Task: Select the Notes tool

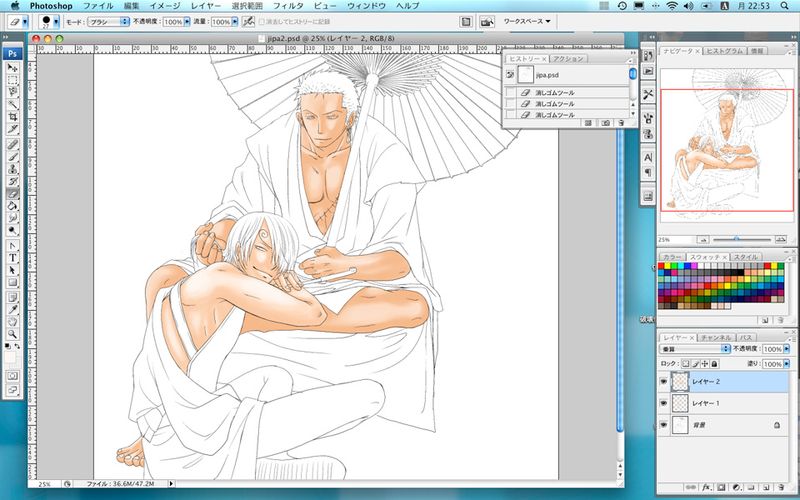Action: pos(12,297)
